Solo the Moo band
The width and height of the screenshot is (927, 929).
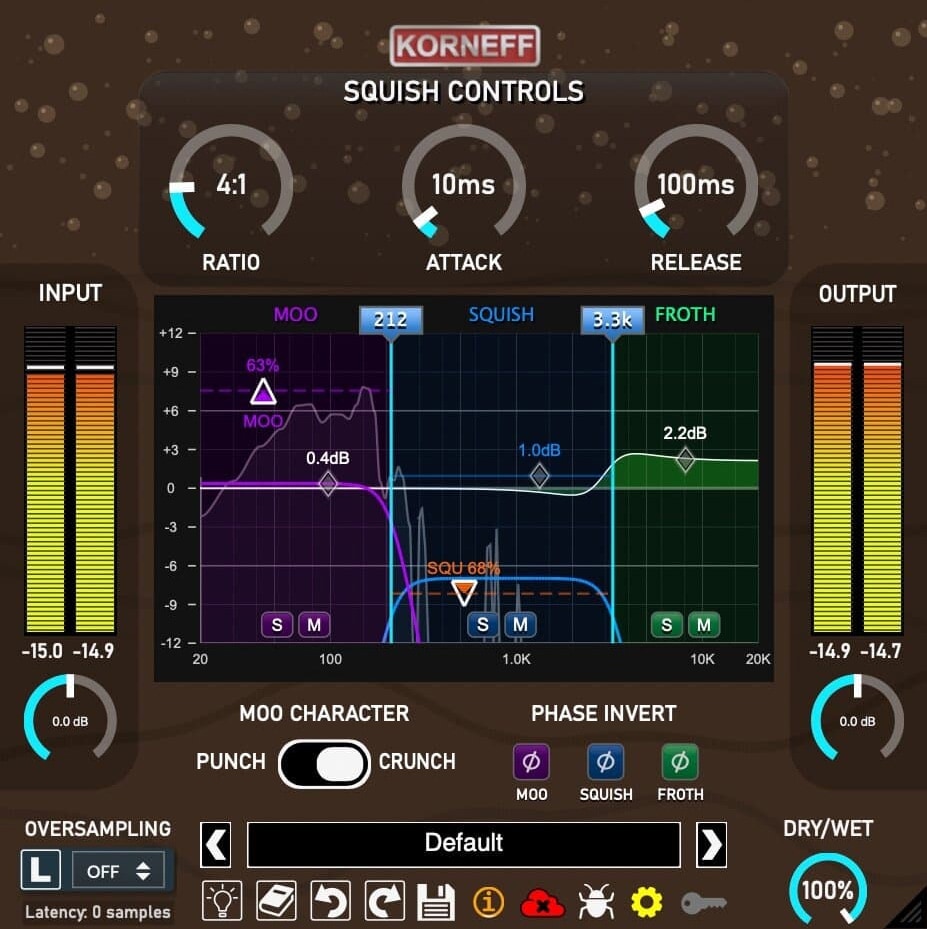click(277, 625)
